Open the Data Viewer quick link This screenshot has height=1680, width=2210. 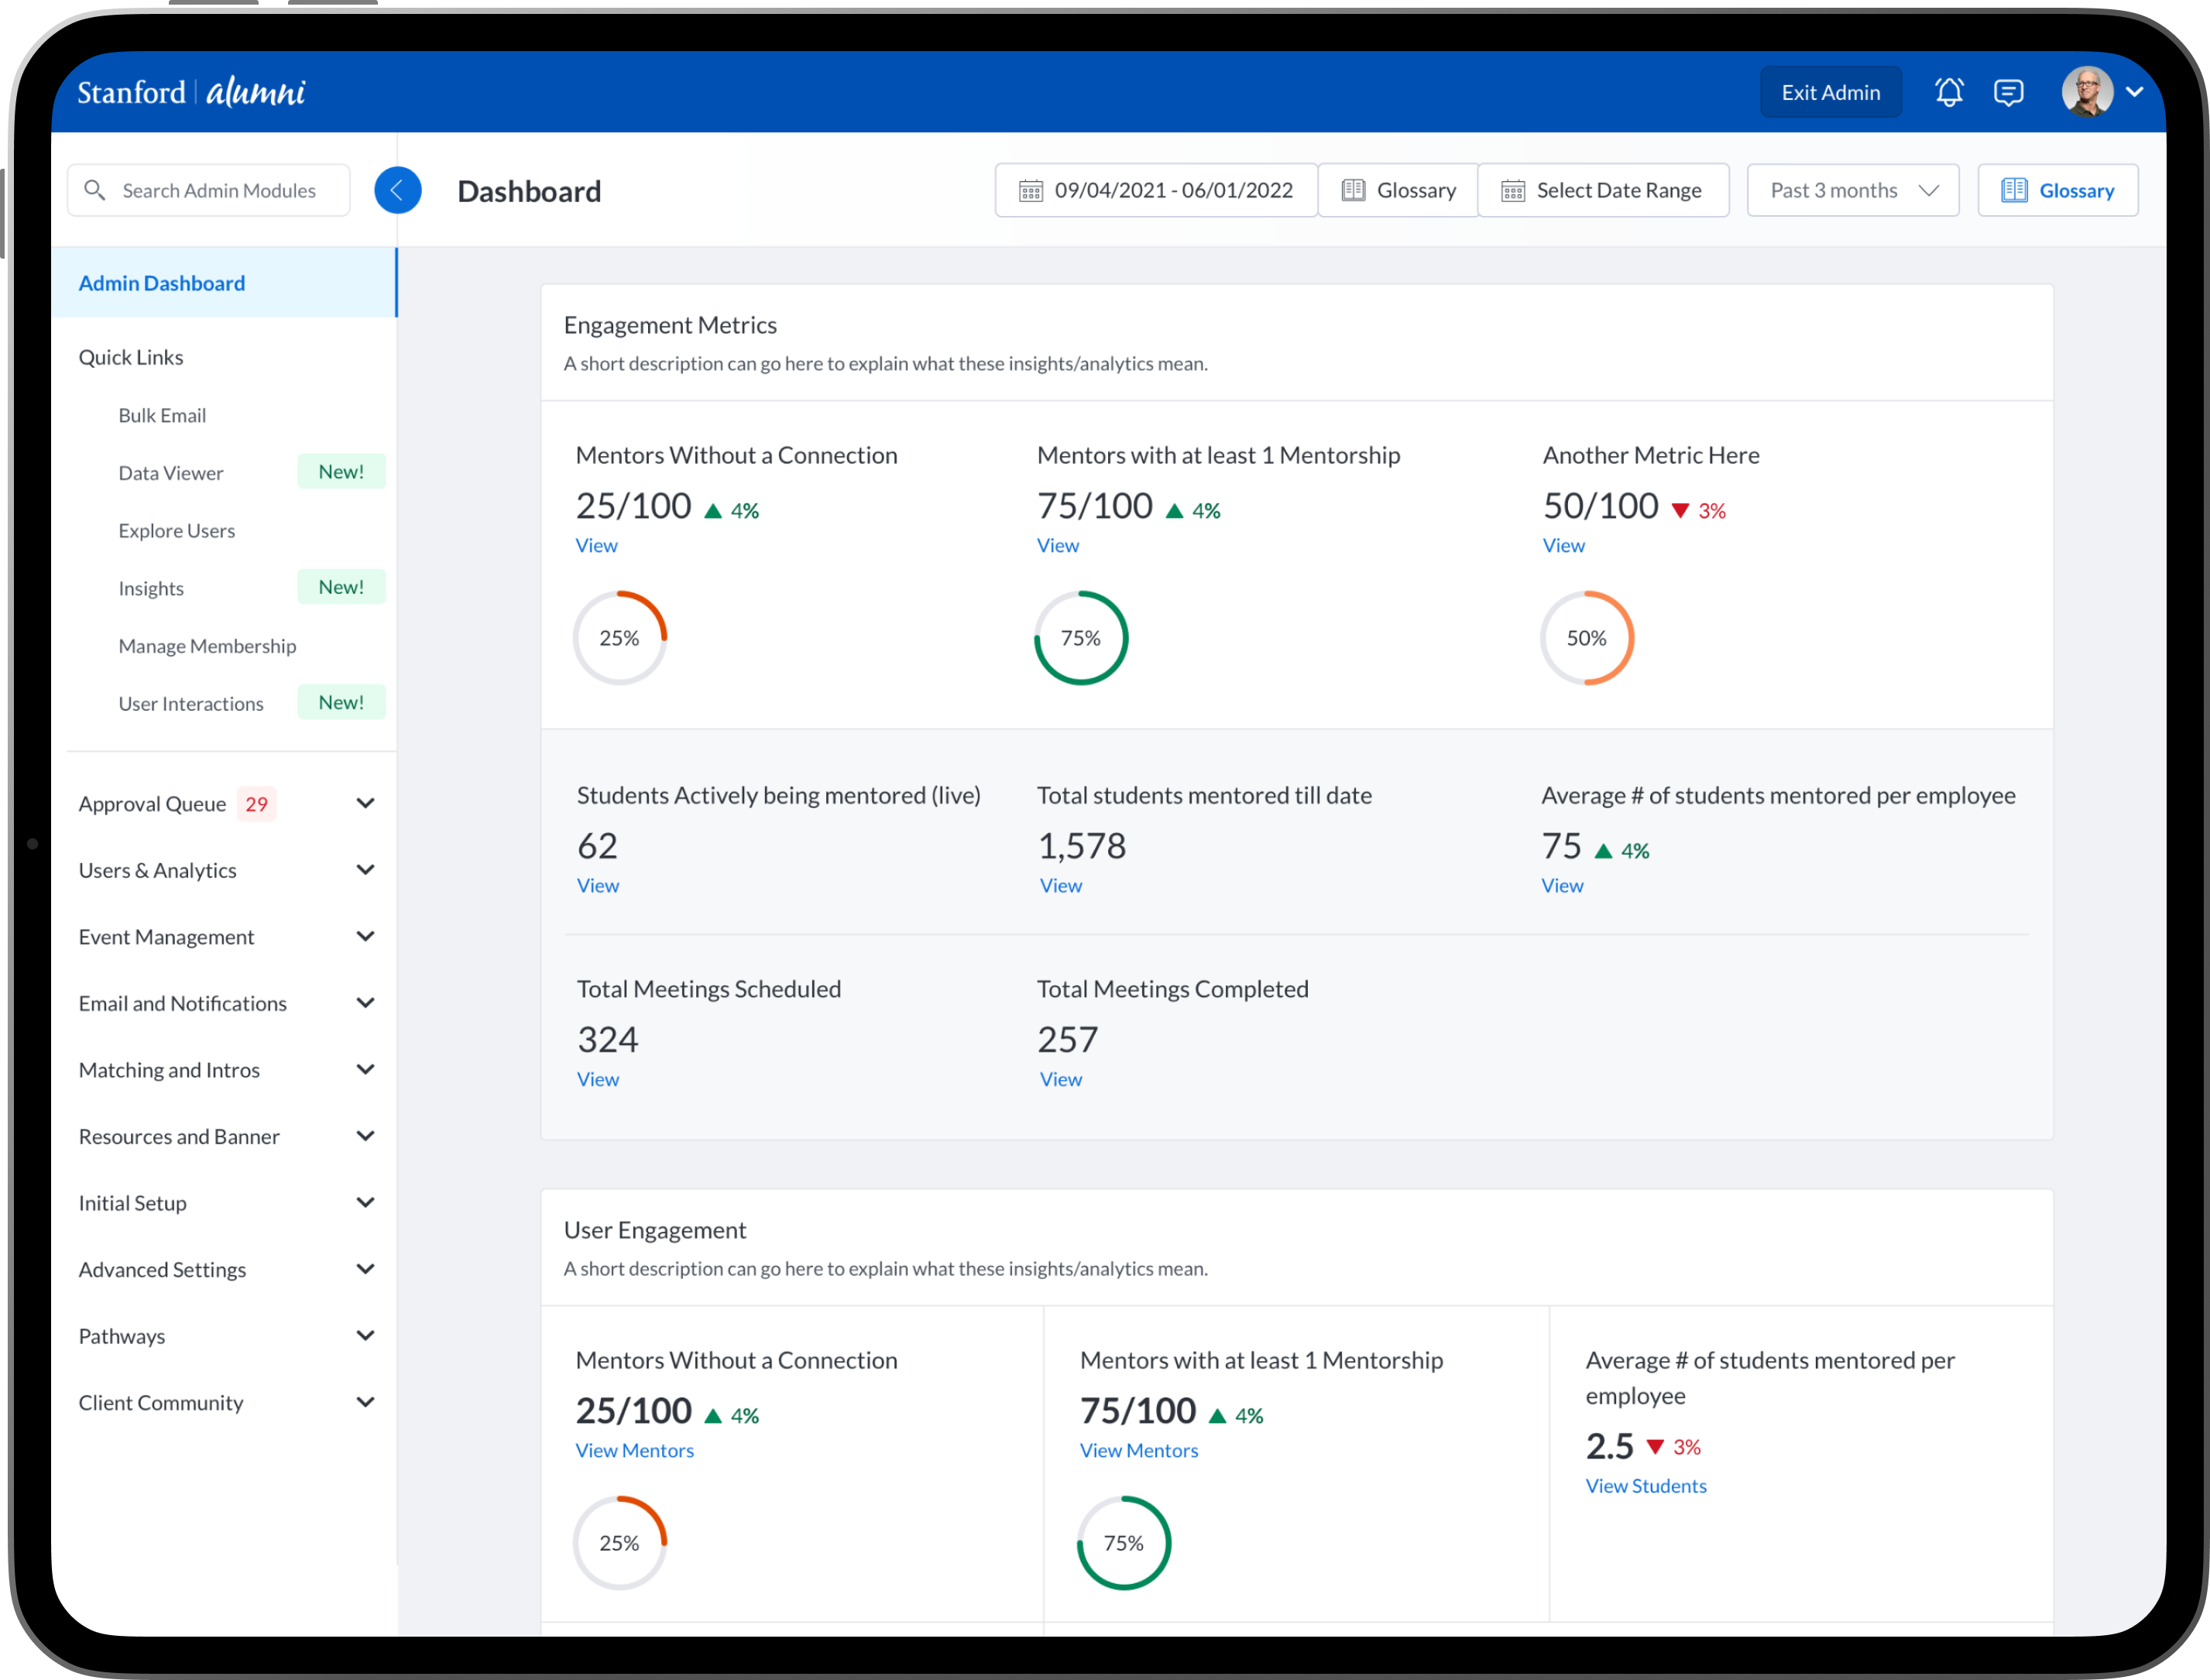(x=171, y=473)
